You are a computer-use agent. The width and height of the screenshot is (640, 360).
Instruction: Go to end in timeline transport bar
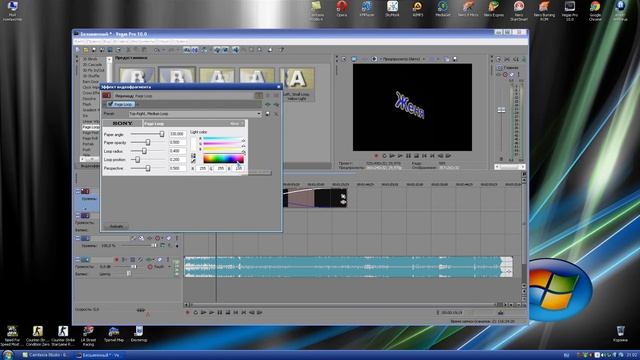pyautogui.click(x=244, y=312)
